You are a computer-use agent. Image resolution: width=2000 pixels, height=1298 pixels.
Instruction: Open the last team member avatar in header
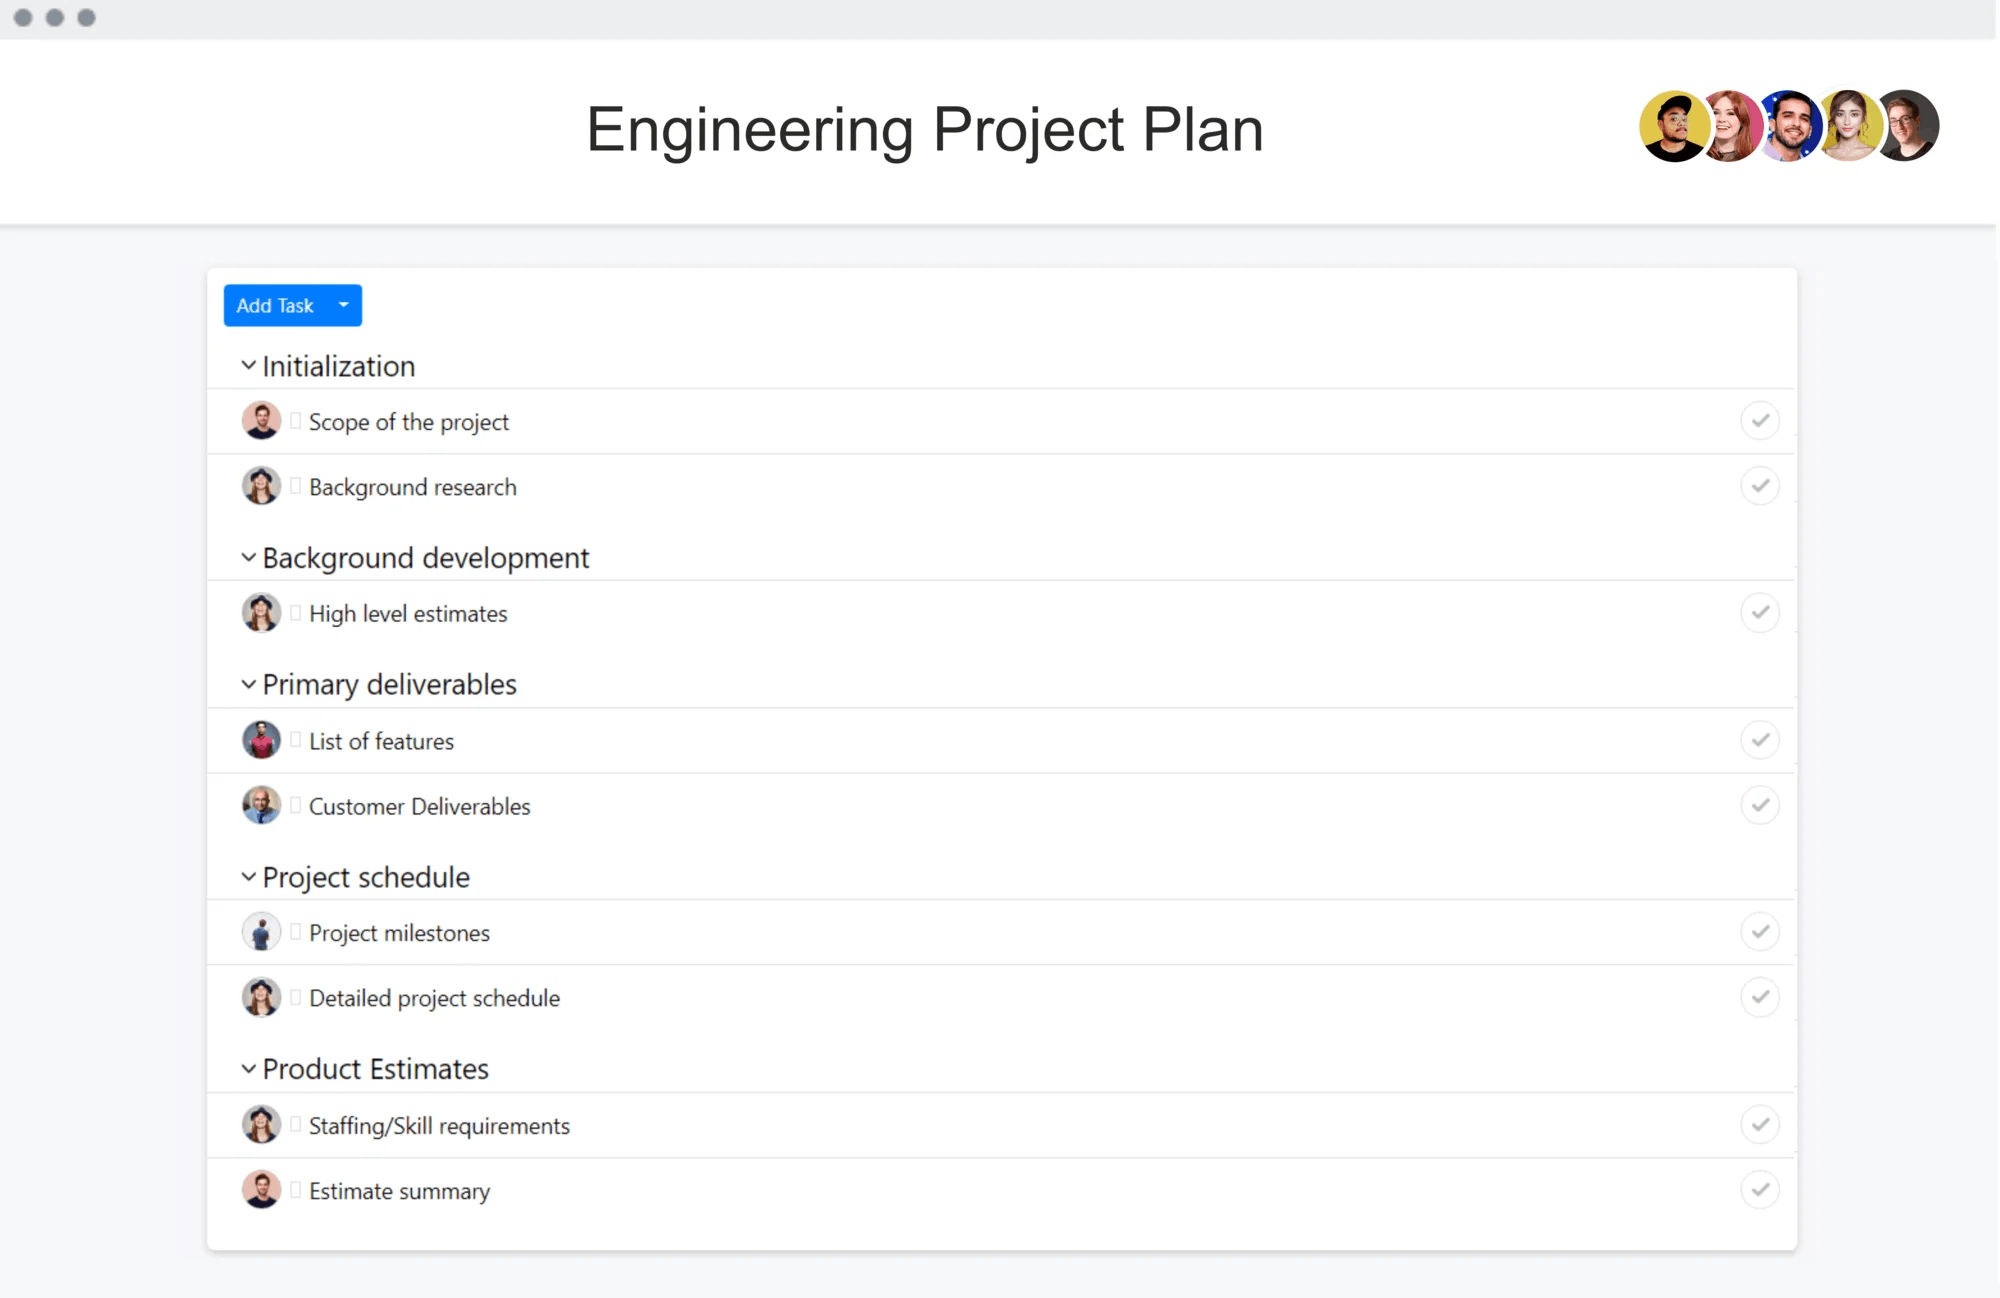(1908, 125)
